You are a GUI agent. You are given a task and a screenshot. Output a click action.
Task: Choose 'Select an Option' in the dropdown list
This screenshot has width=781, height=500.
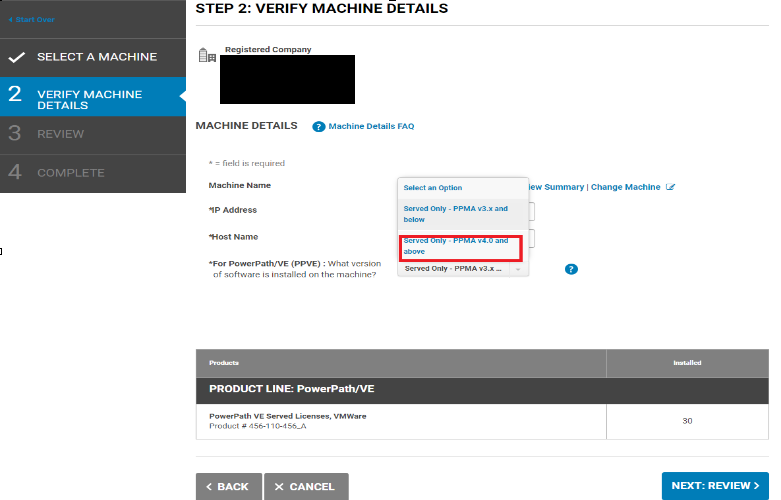click(x=433, y=188)
